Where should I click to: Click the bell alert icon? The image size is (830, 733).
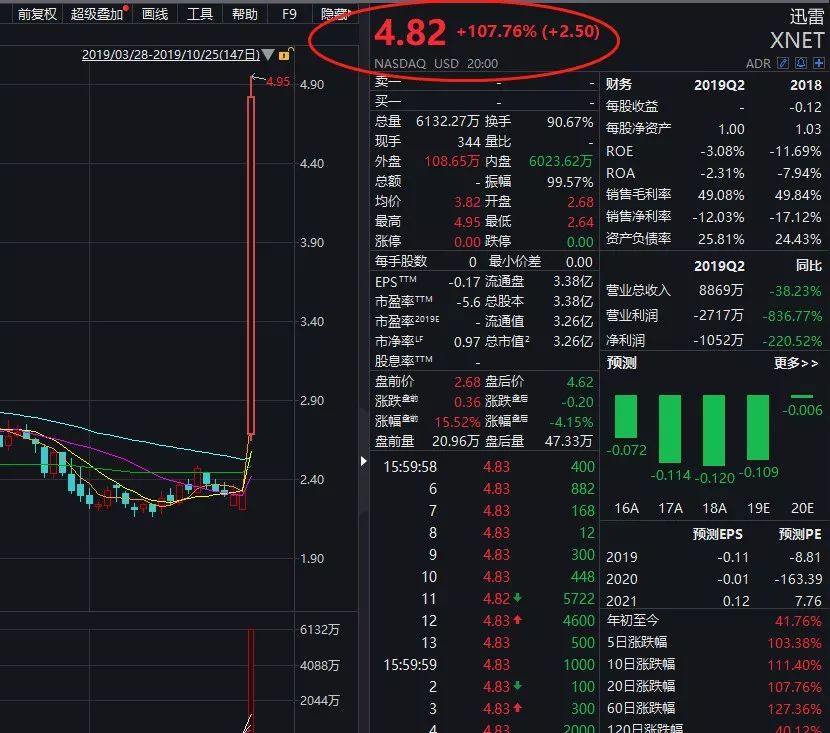[x=802, y=63]
